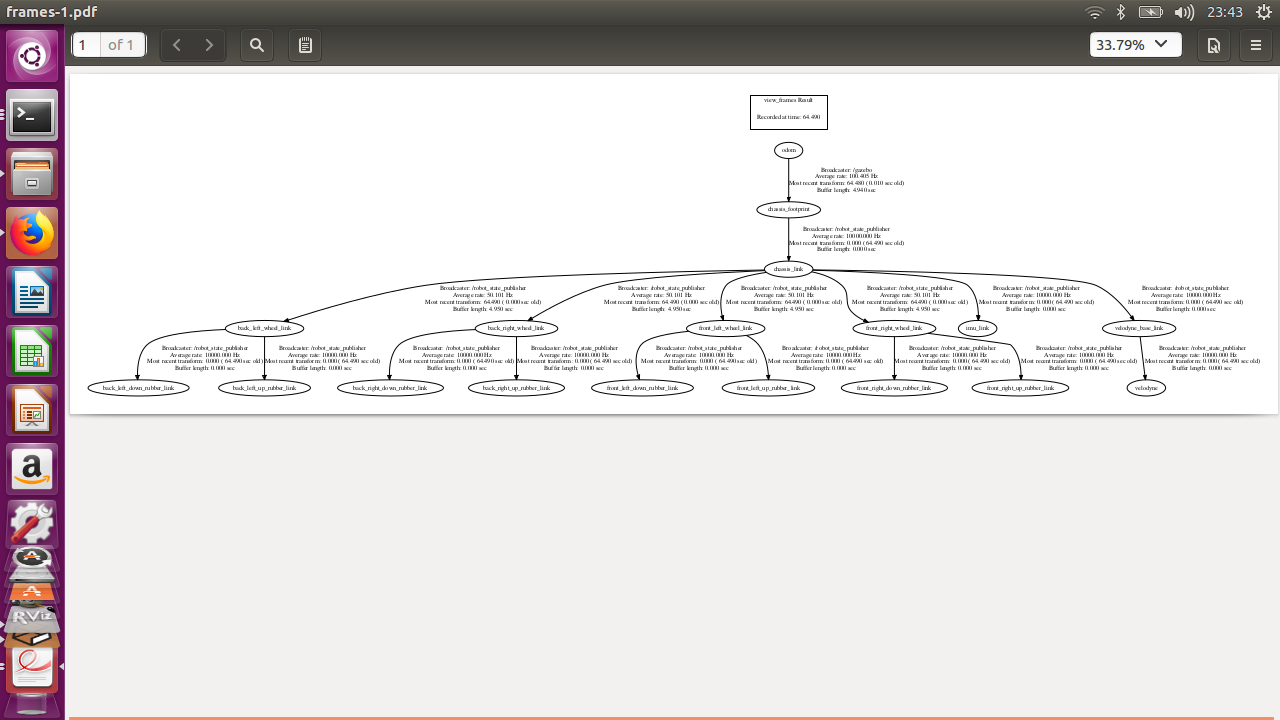Open the file options button
Image resolution: width=1280 pixels, height=720 pixels.
coord(1213,45)
